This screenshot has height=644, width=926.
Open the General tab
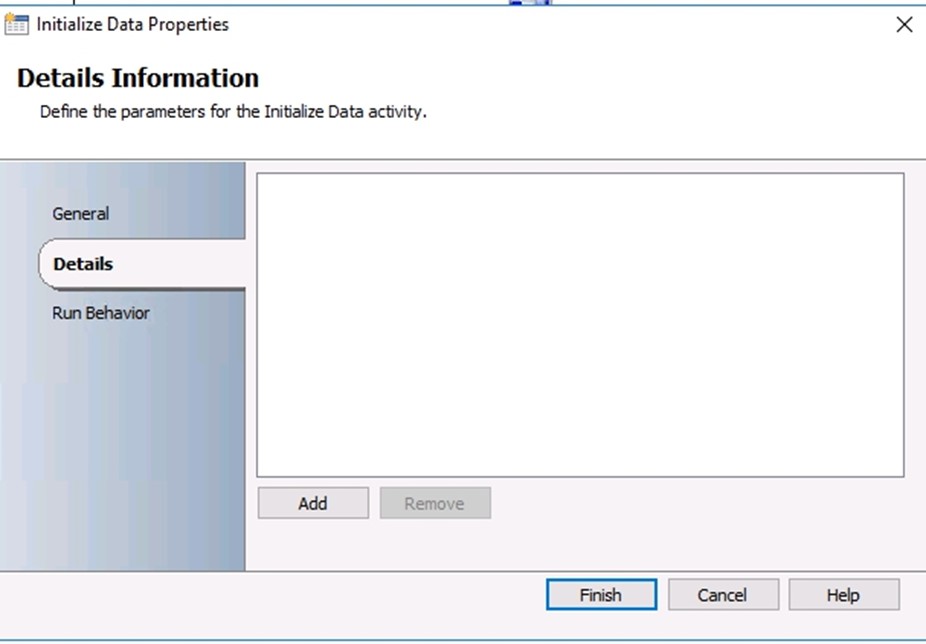[x=80, y=213]
